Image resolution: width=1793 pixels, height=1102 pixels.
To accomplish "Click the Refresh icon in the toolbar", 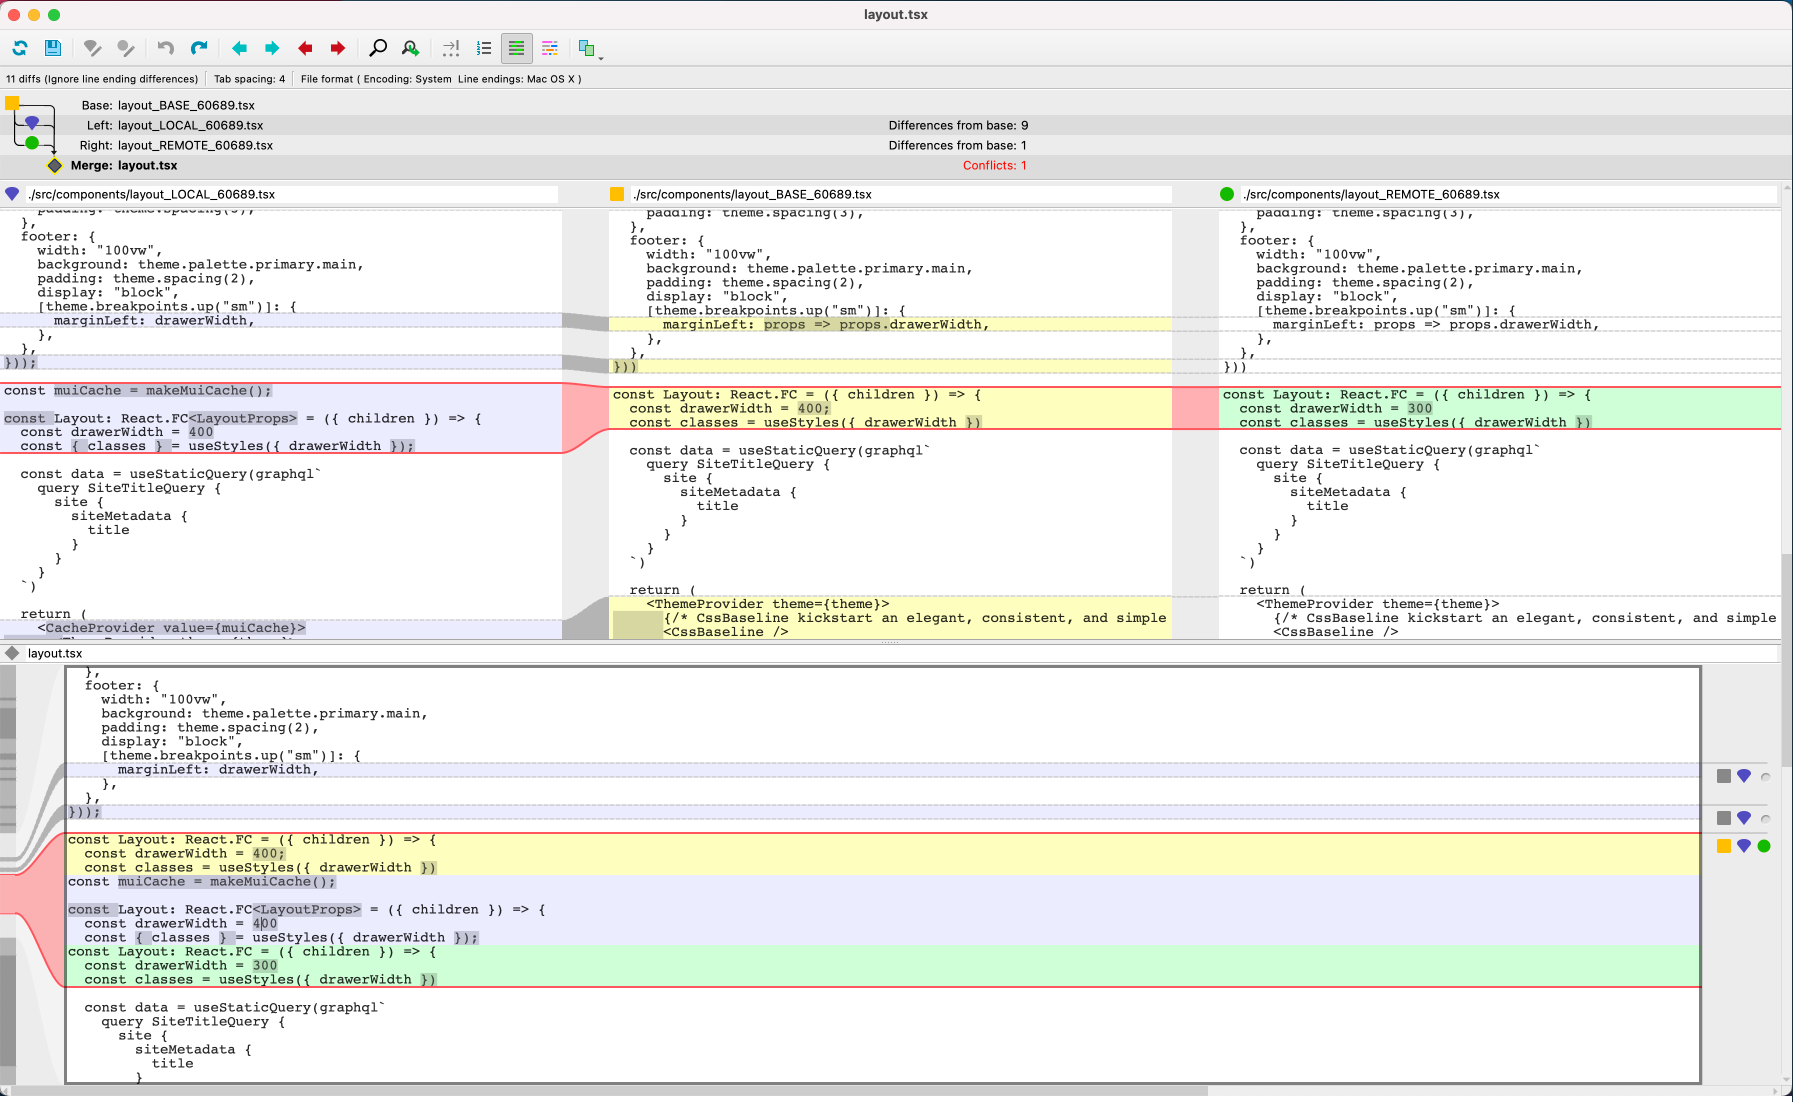I will [x=20, y=48].
